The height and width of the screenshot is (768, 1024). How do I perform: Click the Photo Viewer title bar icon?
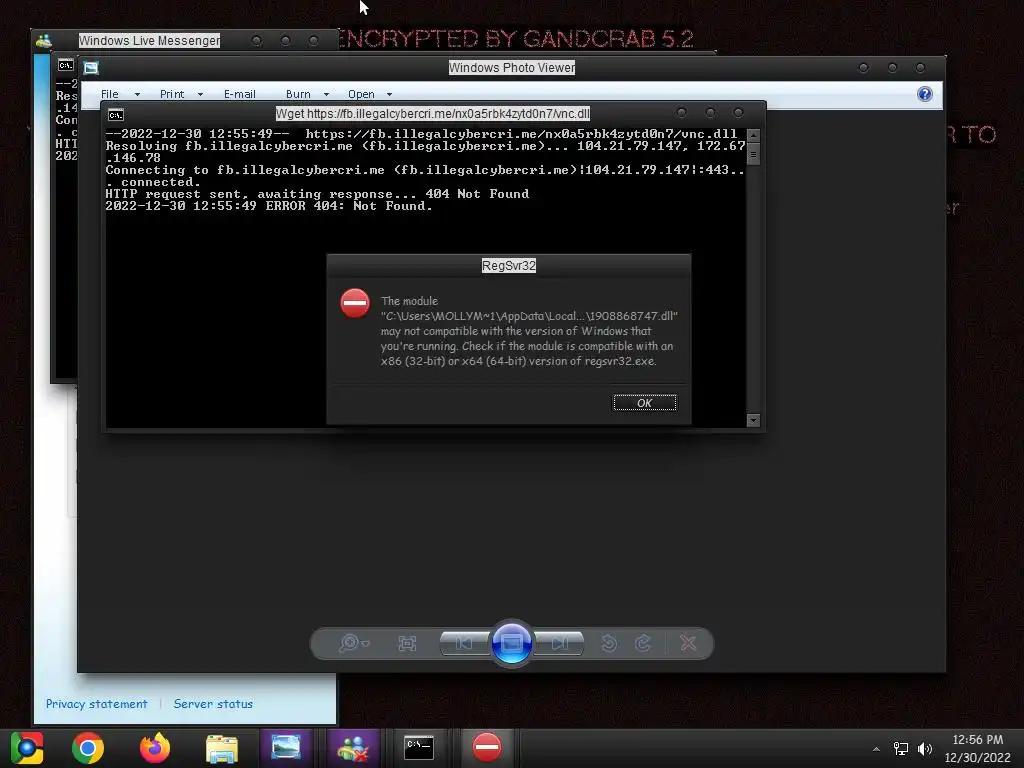tap(91, 68)
